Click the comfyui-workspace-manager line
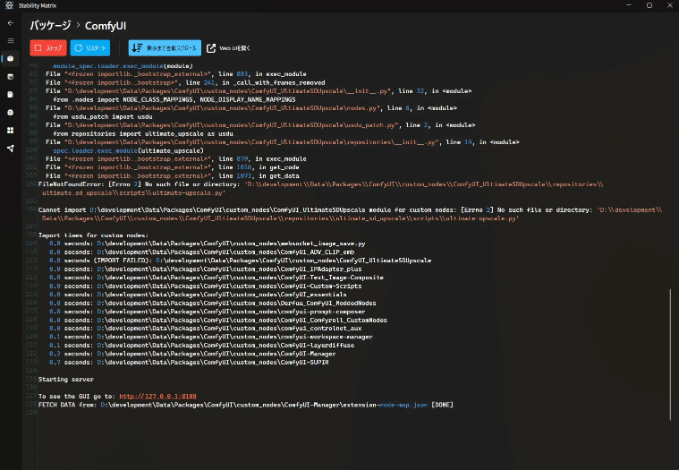 point(210,337)
